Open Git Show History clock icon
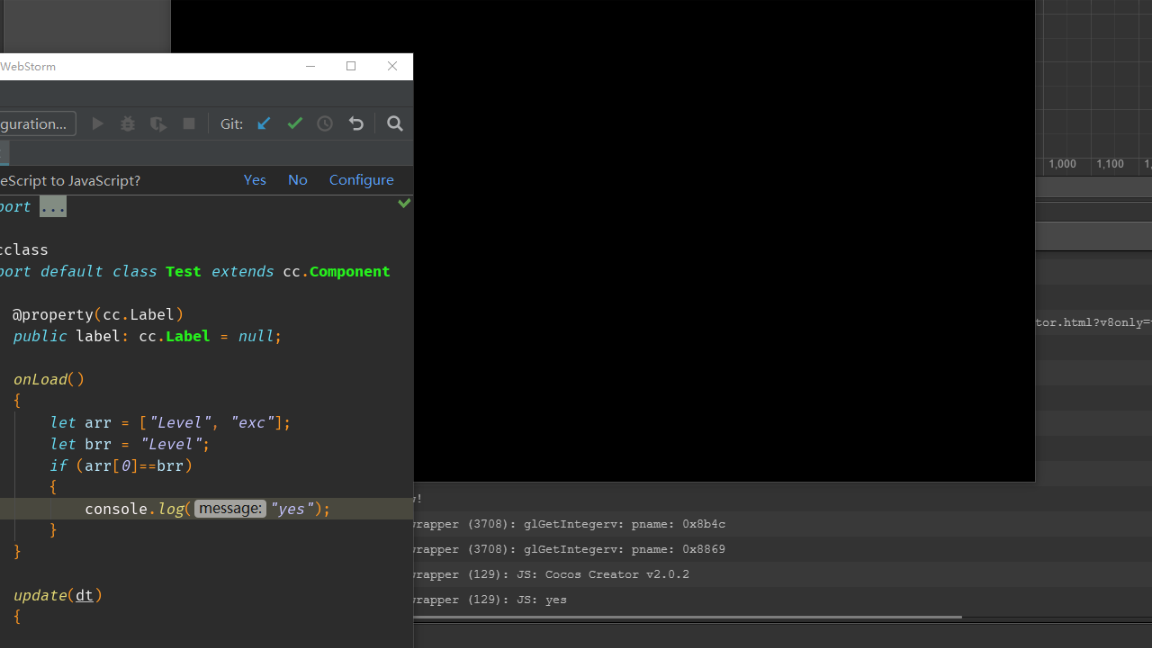 coord(325,123)
